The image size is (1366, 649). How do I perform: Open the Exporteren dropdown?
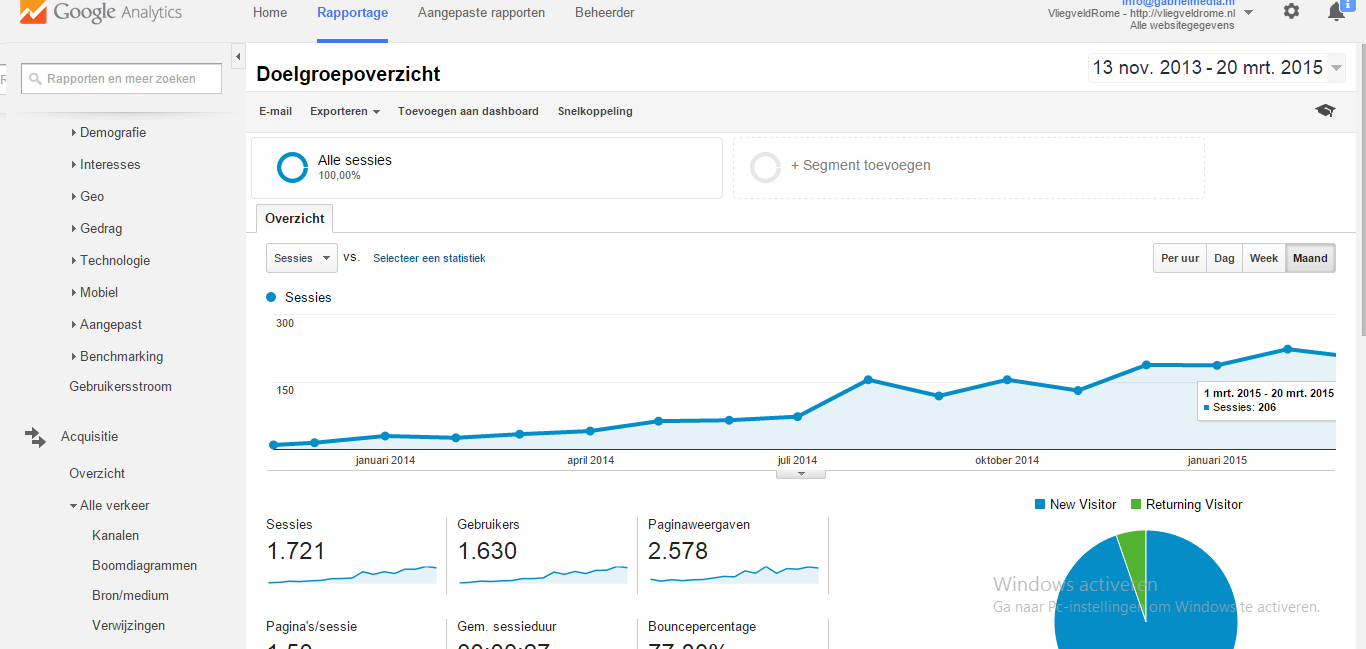click(344, 111)
